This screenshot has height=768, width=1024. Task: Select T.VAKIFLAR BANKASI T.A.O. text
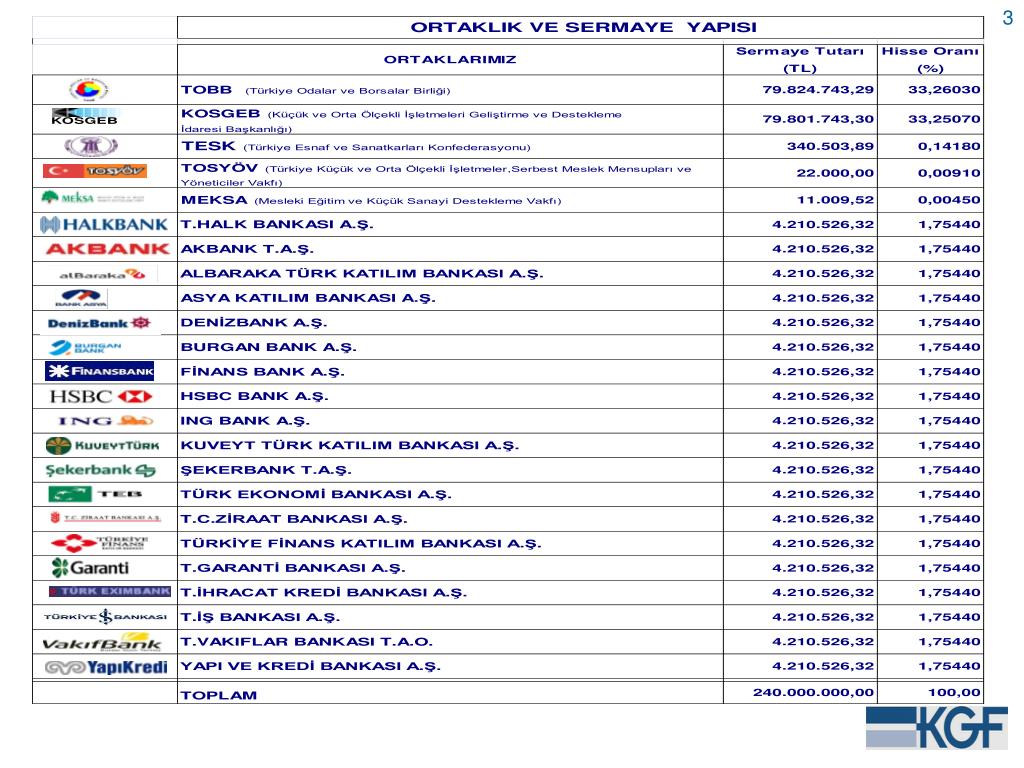point(306,642)
